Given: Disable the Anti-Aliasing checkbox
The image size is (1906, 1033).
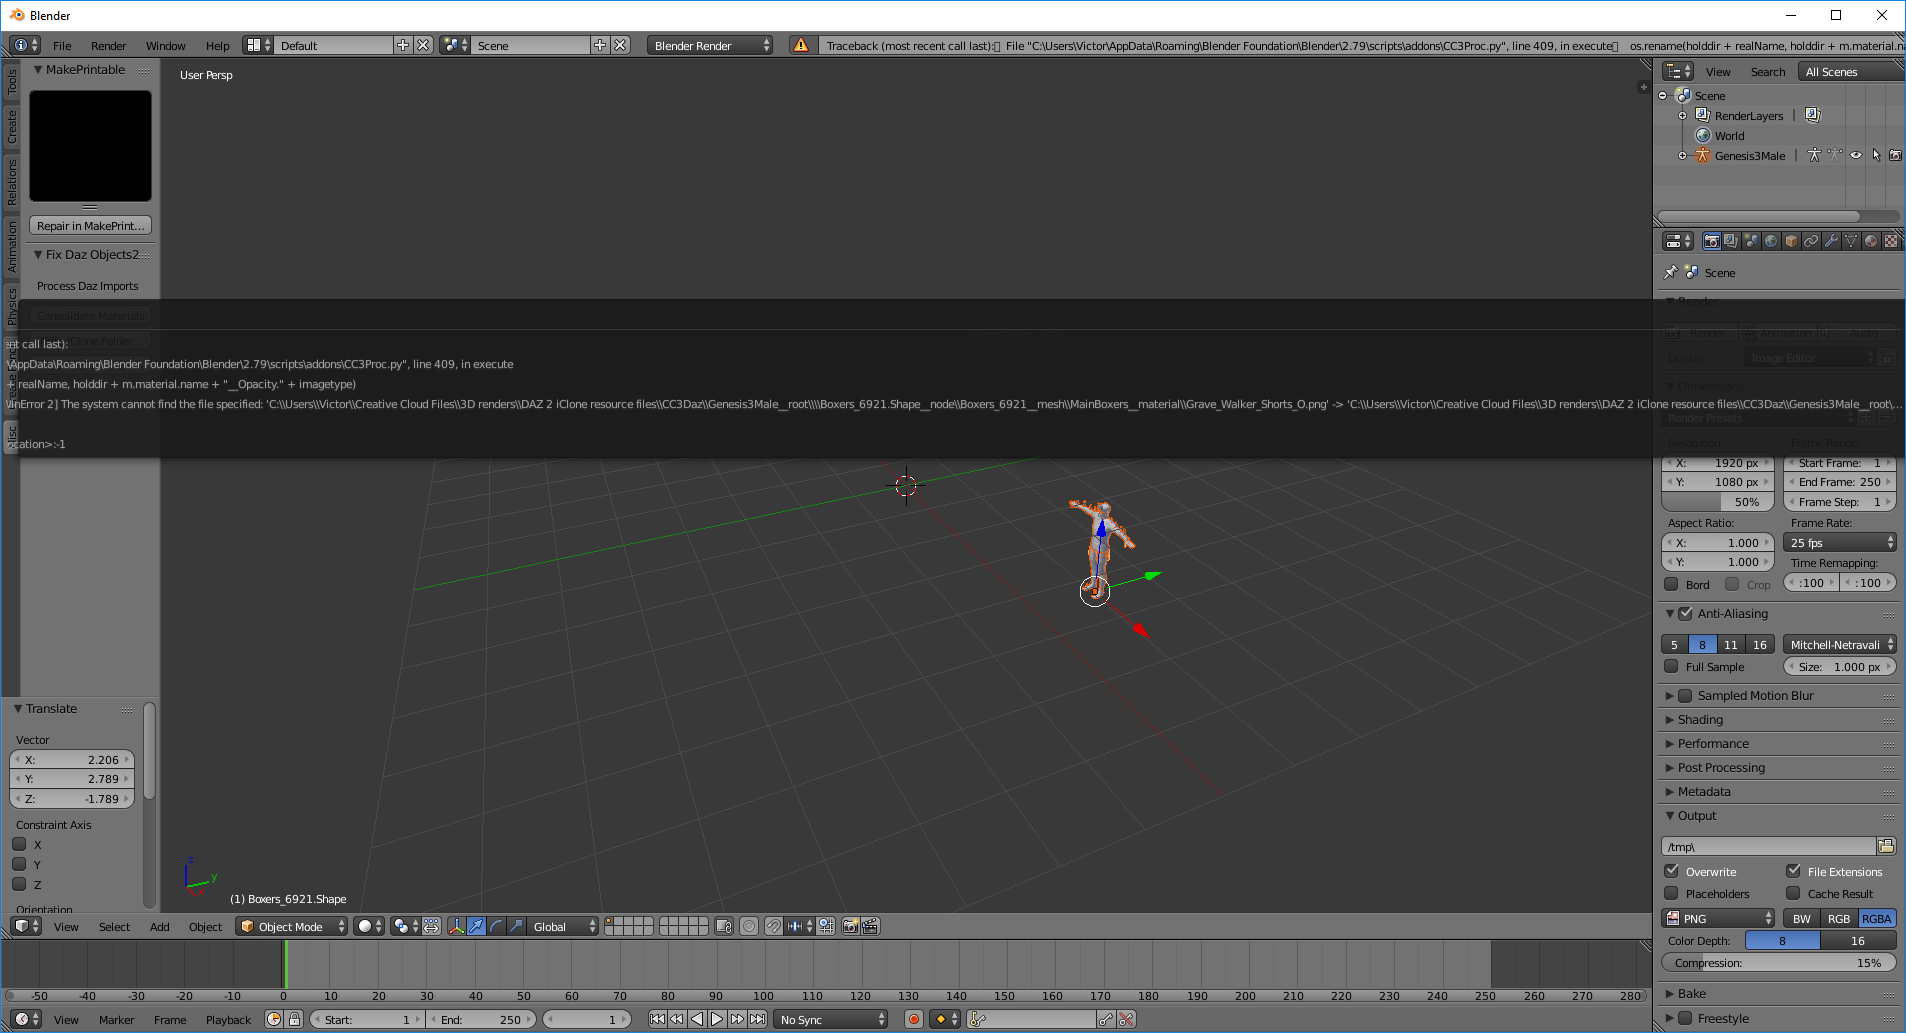Looking at the screenshot, I should (1685, 613).
